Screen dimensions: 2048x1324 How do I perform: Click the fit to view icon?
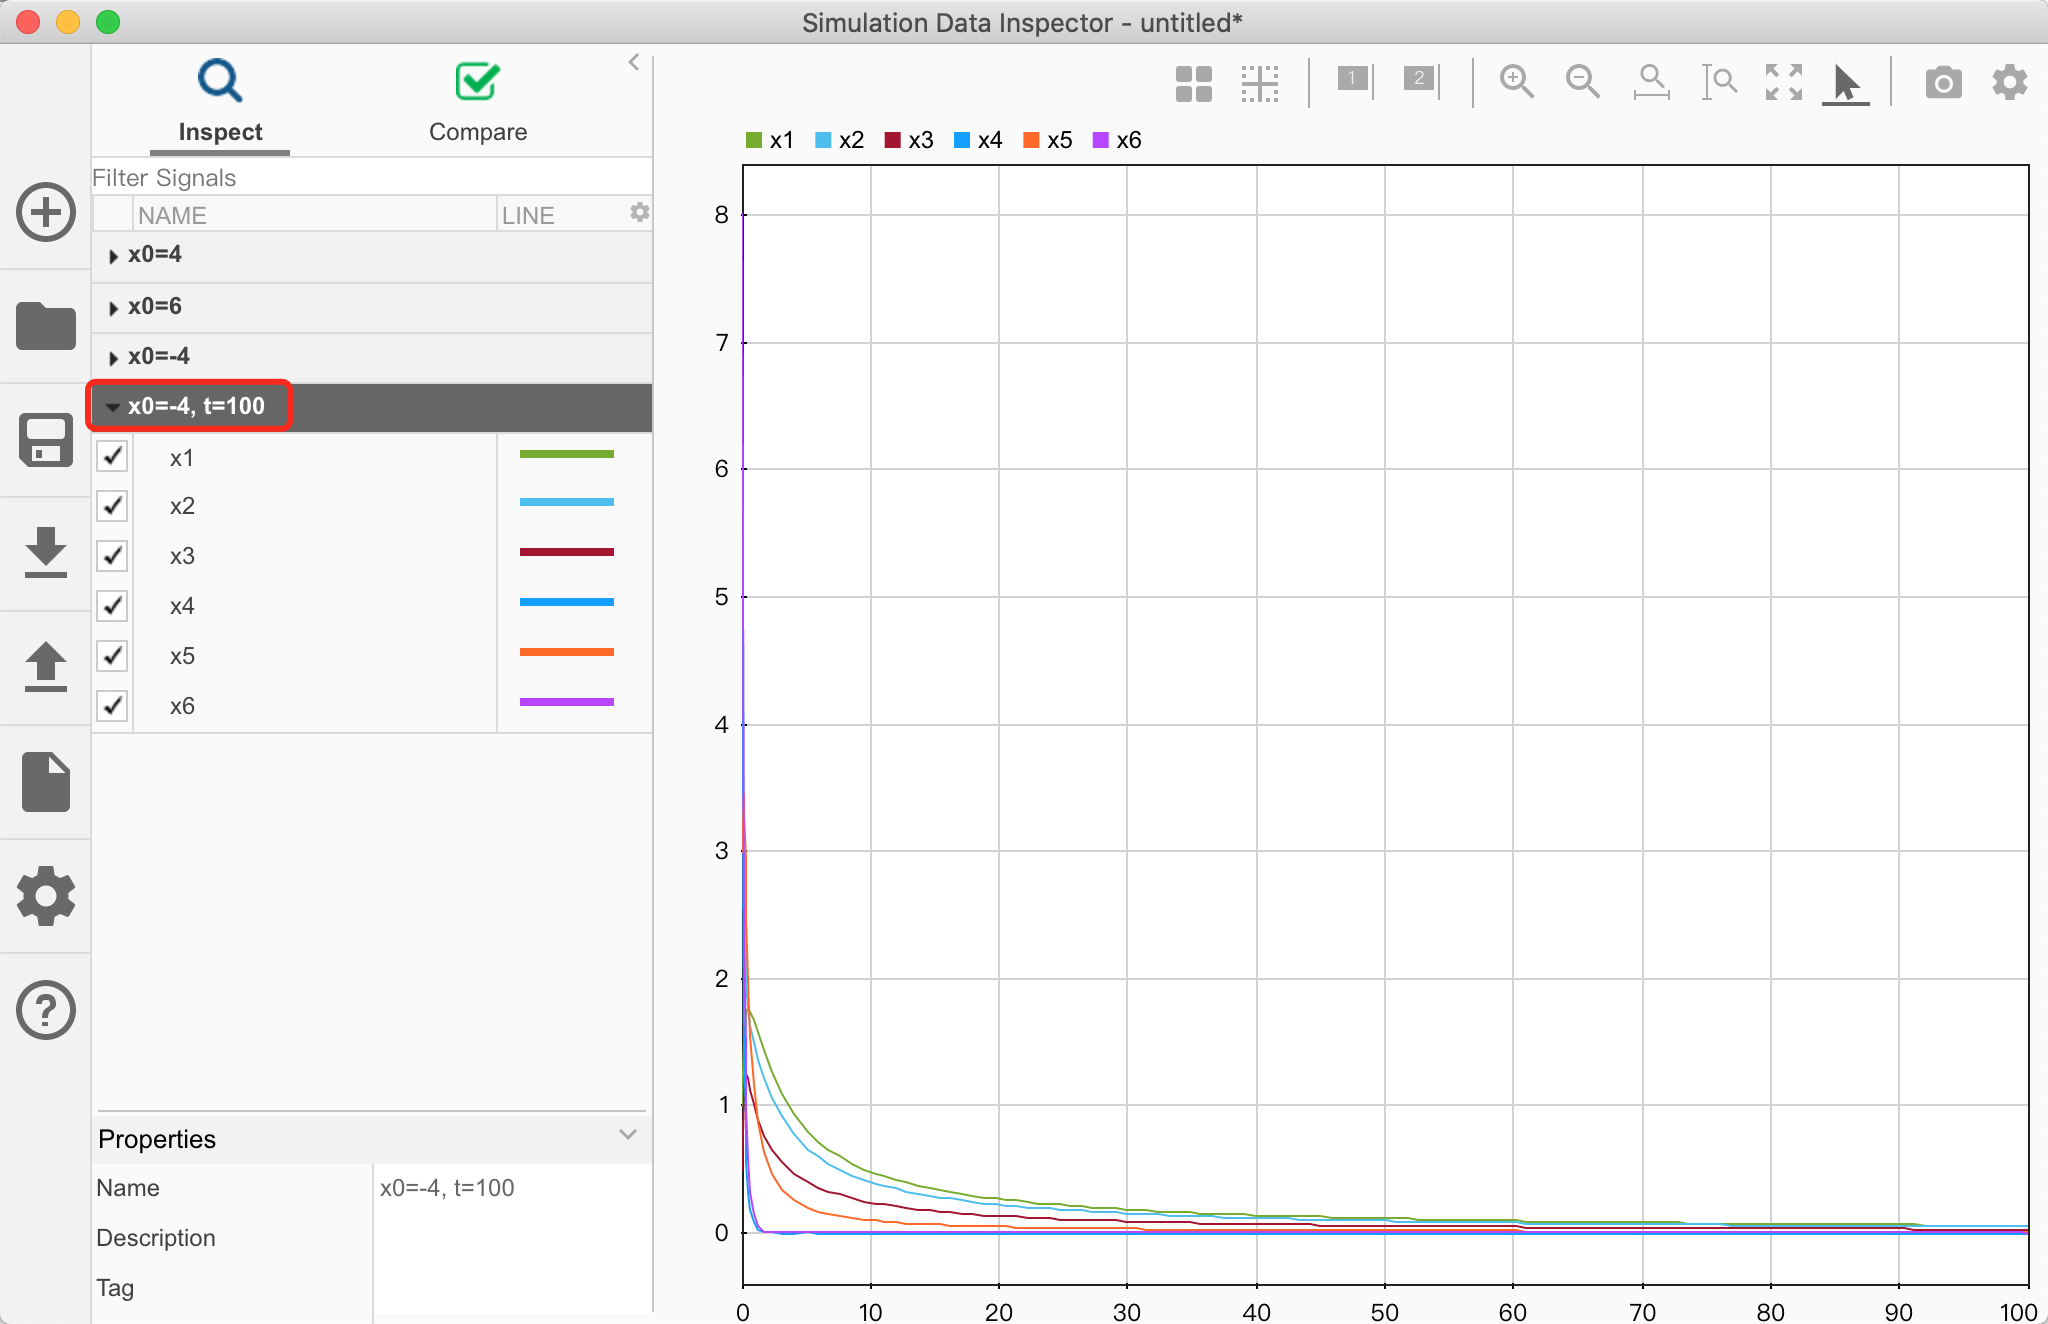[x=1783, y=81]
